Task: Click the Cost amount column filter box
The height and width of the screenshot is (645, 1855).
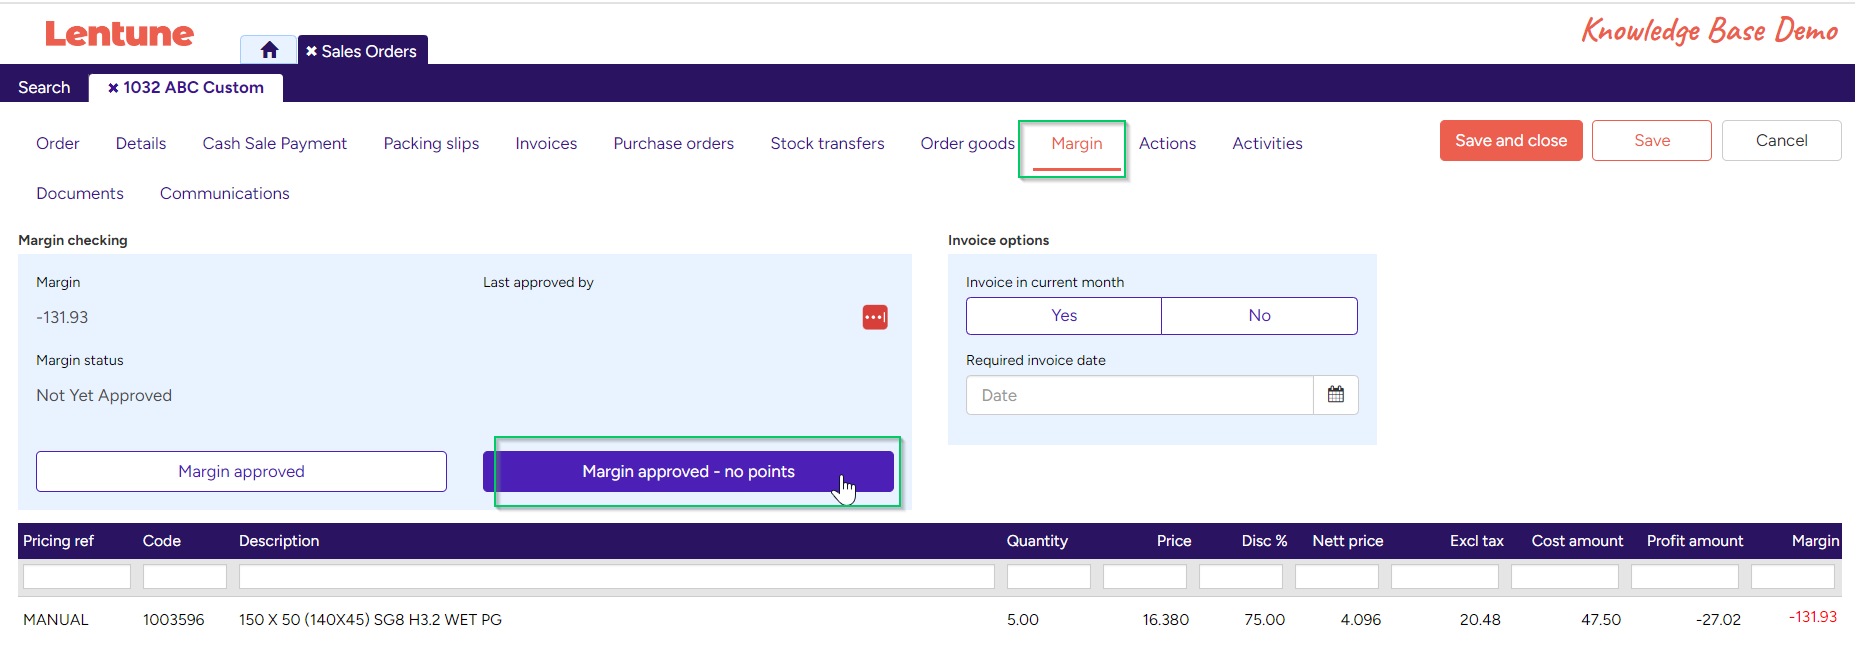Action: coord(1565,577)
